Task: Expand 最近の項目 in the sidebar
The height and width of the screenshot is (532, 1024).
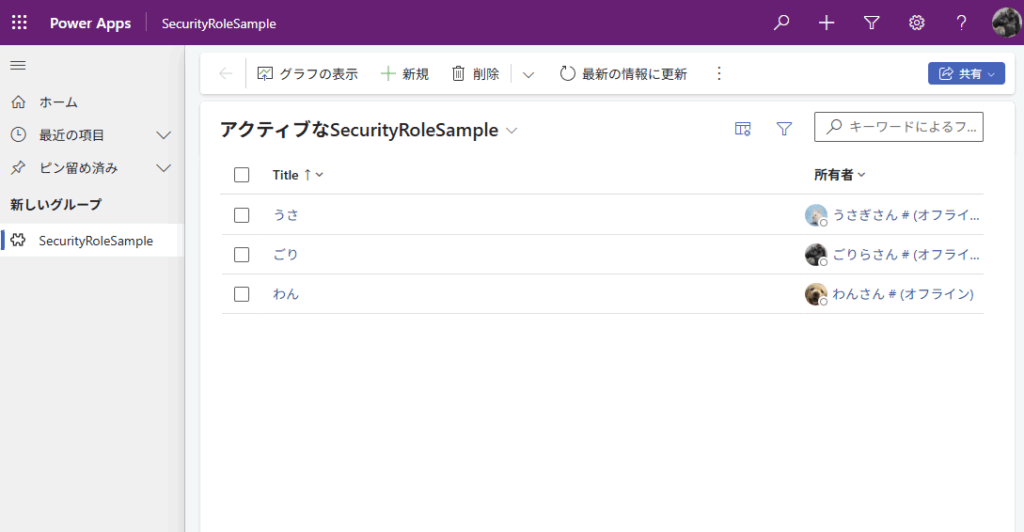Action: tap(164, 135)
